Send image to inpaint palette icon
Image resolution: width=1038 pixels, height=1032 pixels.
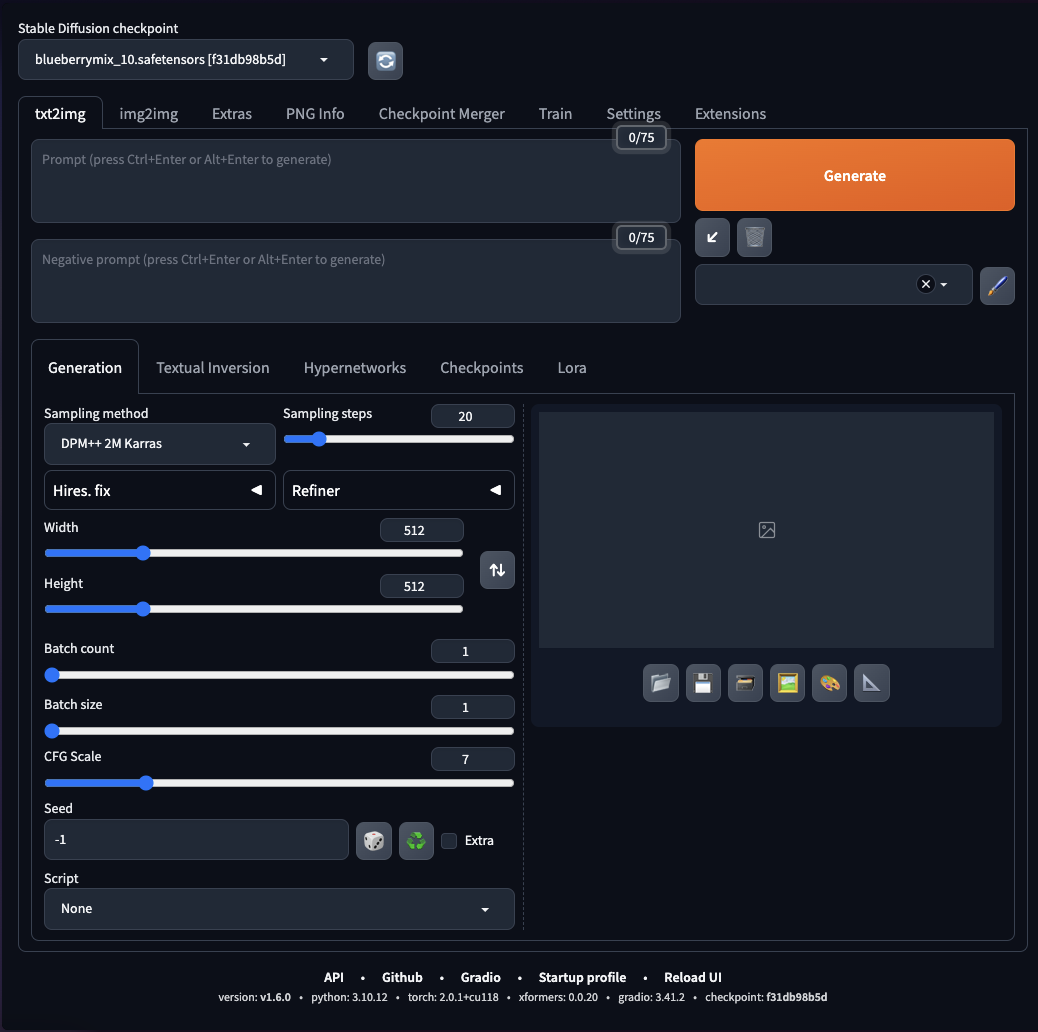point(829,682)
